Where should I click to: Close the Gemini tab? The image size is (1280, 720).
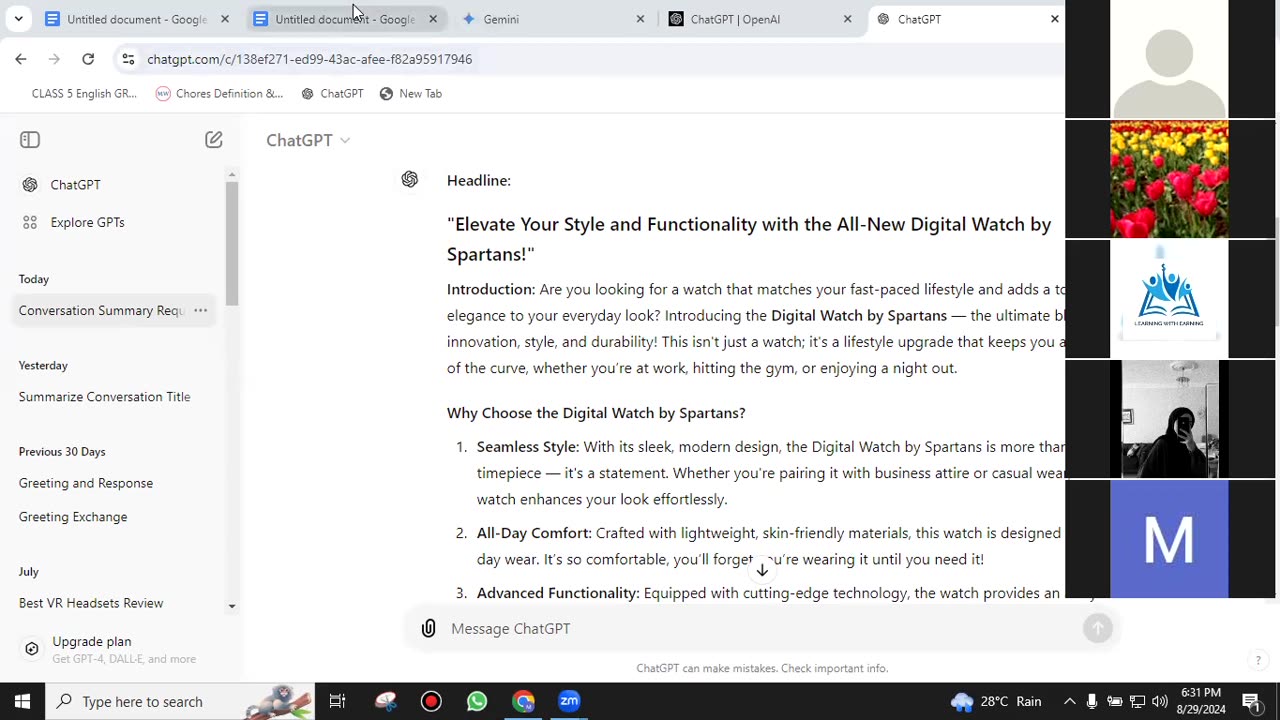click(x=640, y=19)
